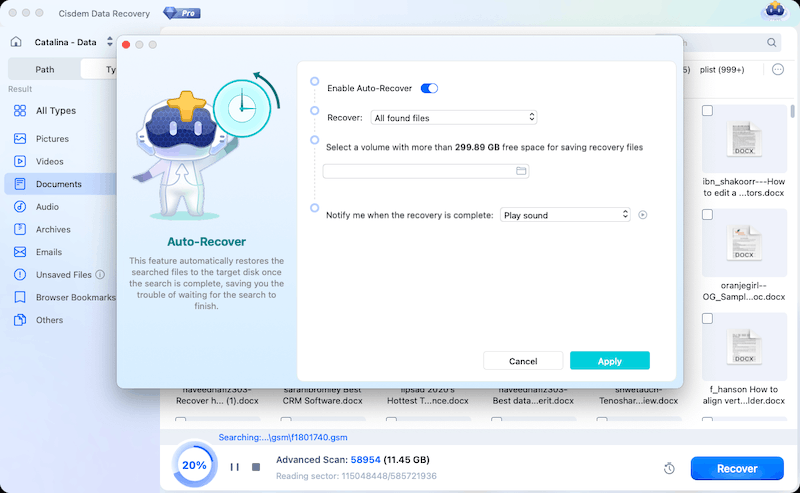The image size is (800, 493).
Task: Click the Pictures image icon
Action: [20, 139]
